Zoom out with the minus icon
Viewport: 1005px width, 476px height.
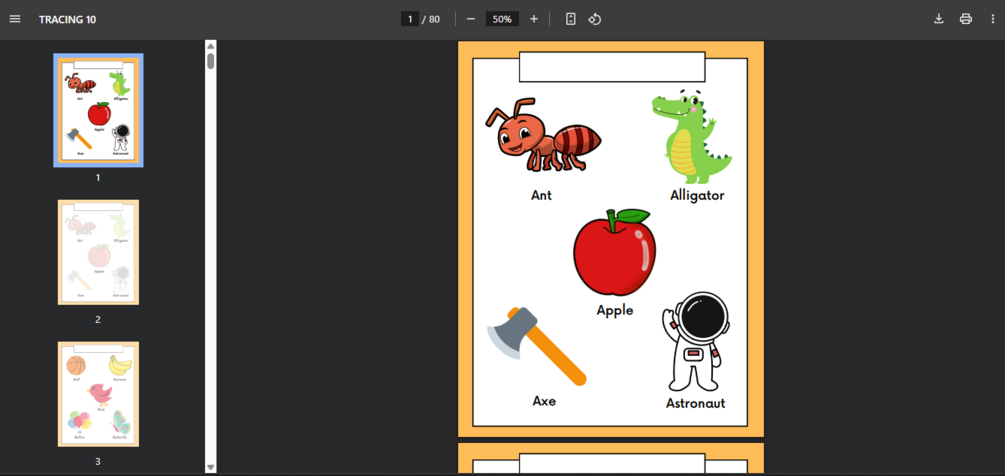pos(470,19)
